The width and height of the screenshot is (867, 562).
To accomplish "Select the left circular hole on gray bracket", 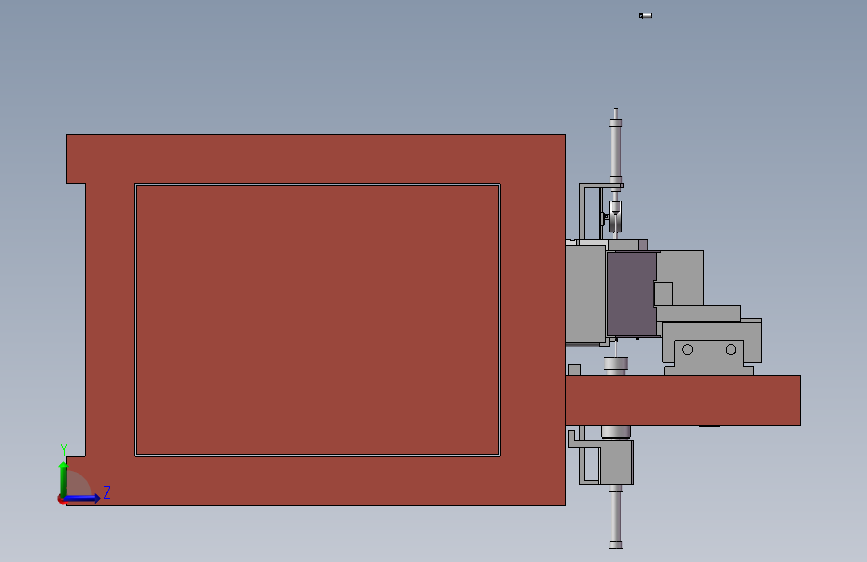I will click(687, 350).
